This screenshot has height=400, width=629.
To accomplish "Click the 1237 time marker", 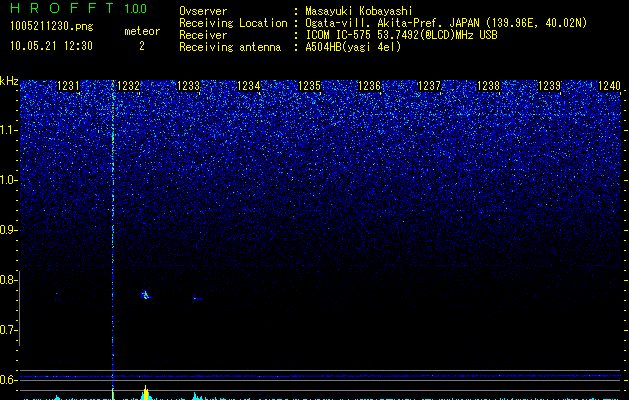I will point(429,86).
